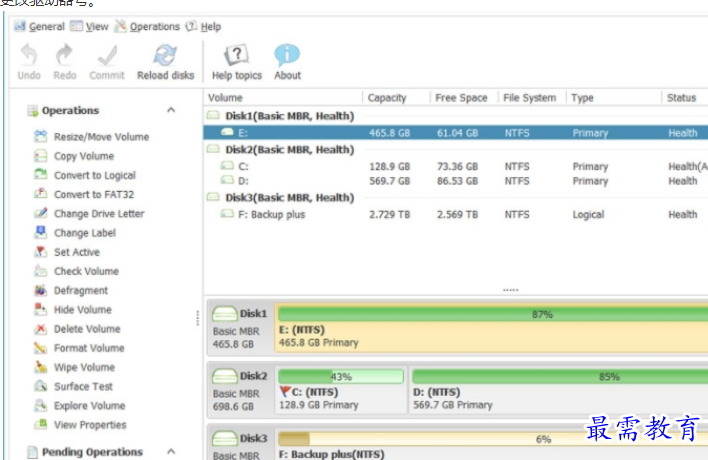Screen dimensions: 708x460
Task: Click the Disk2 label in disk map
Action: (x=253, y=376)
